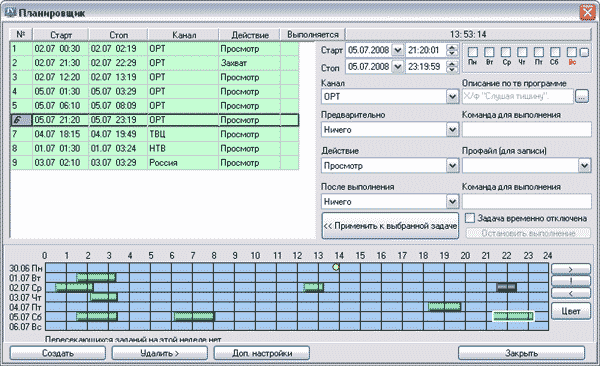Select the 18-19h block on 04.07 Пт
Screen dimensions: 600x366
(x=444, y=306)
